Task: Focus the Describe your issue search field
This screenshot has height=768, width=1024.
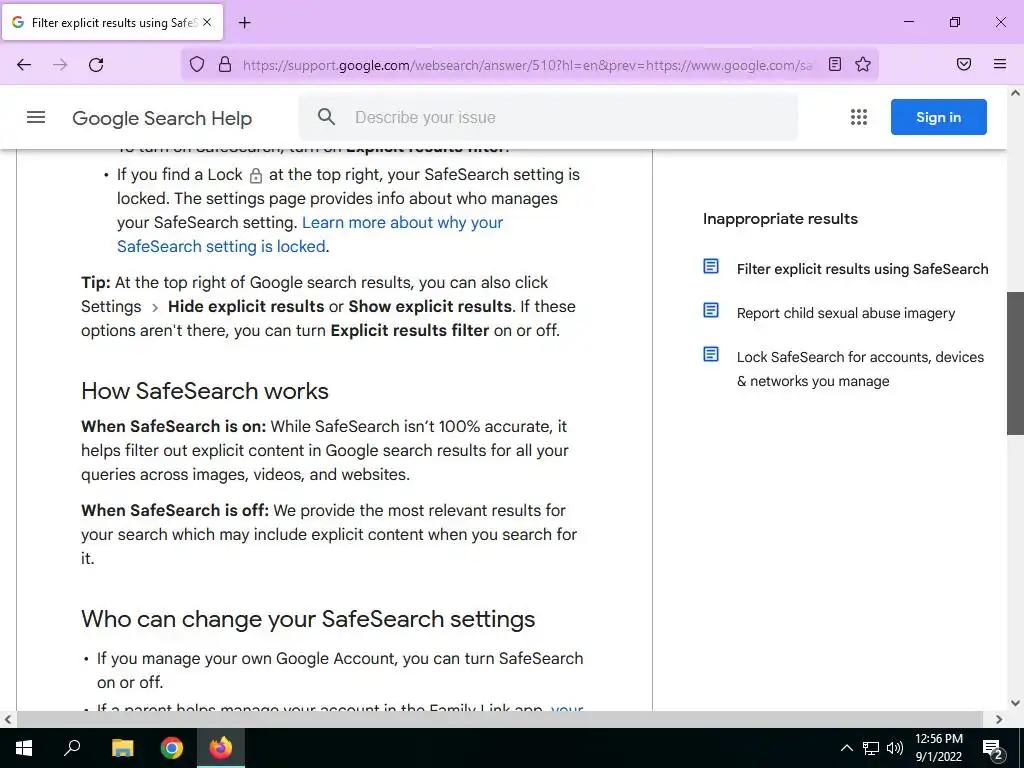Action: [547, 117]
